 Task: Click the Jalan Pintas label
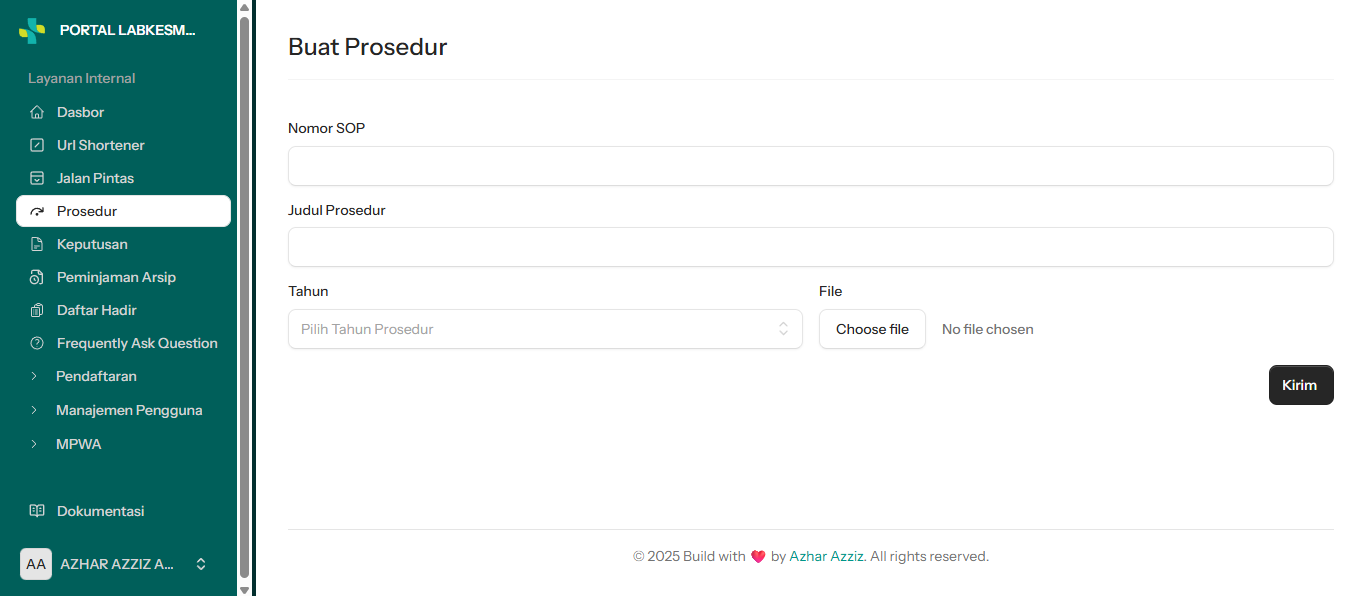click(x=95, y=178)
